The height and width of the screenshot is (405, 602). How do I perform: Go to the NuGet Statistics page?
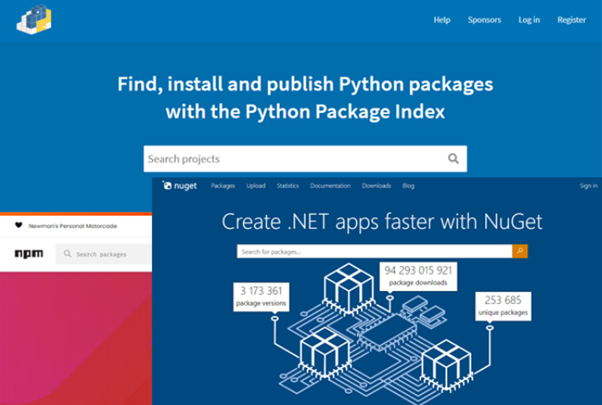pos(287,186)
